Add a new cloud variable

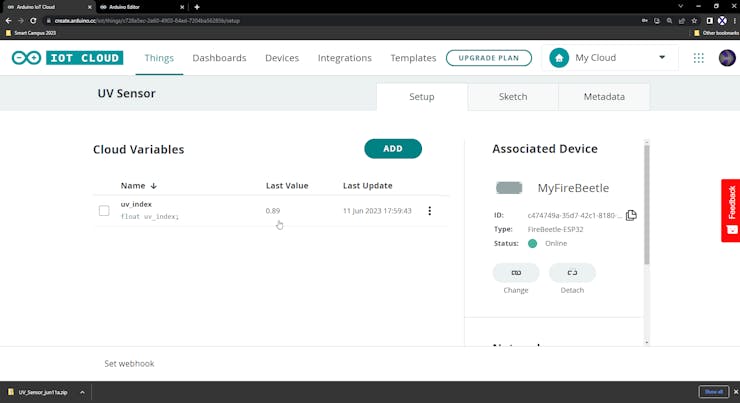coord(393,149)
